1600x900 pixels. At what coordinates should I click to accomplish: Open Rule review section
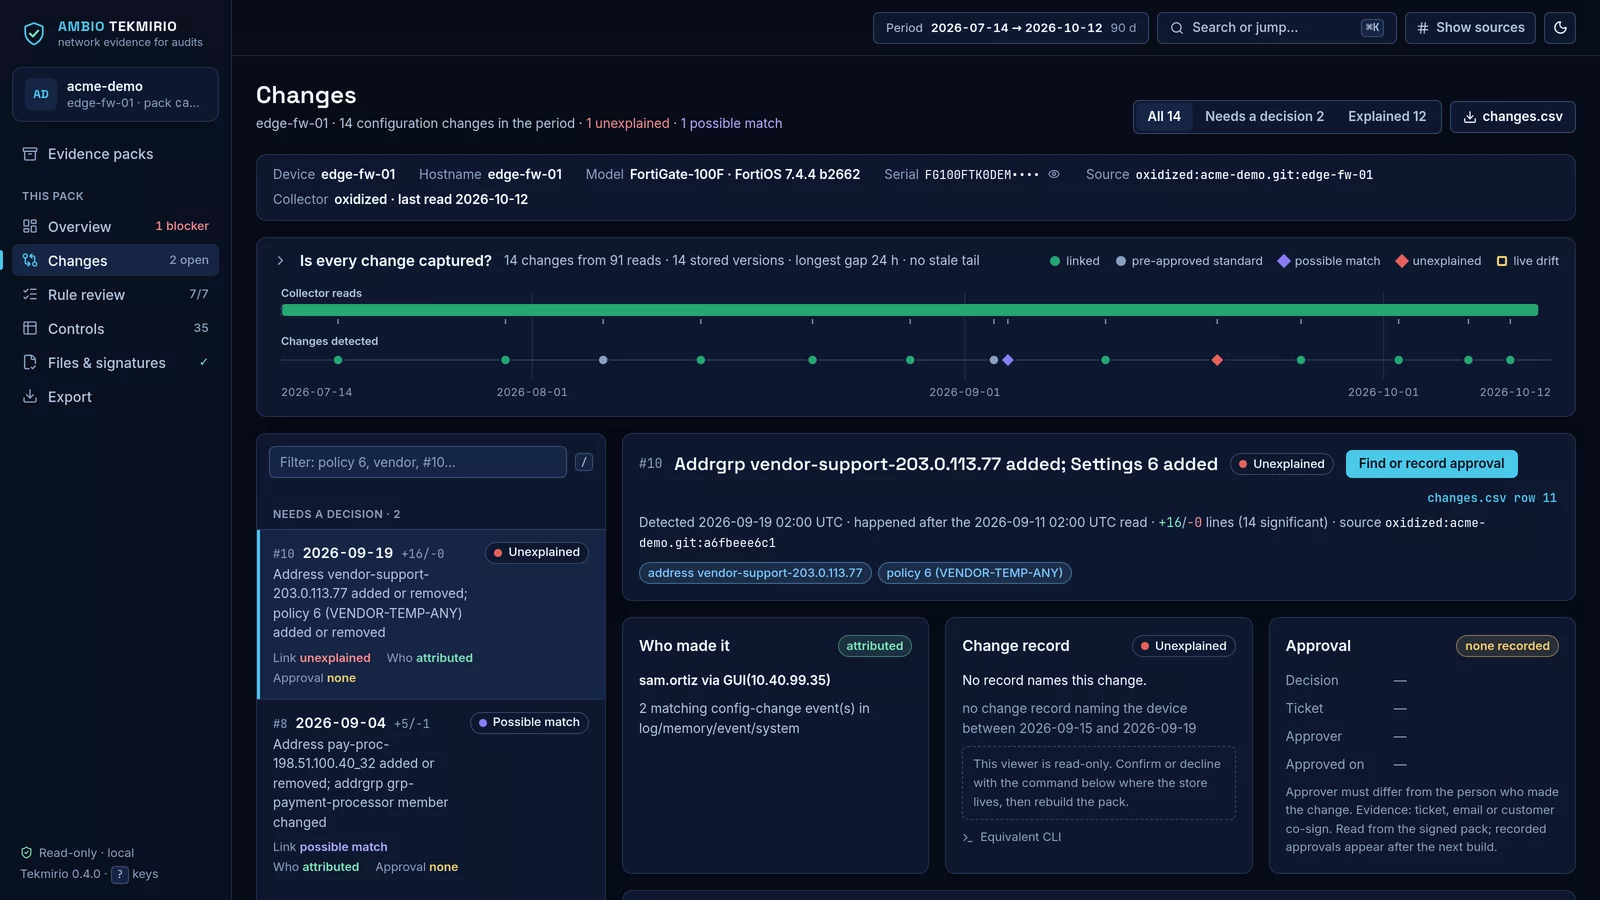[x=115, y=295]
